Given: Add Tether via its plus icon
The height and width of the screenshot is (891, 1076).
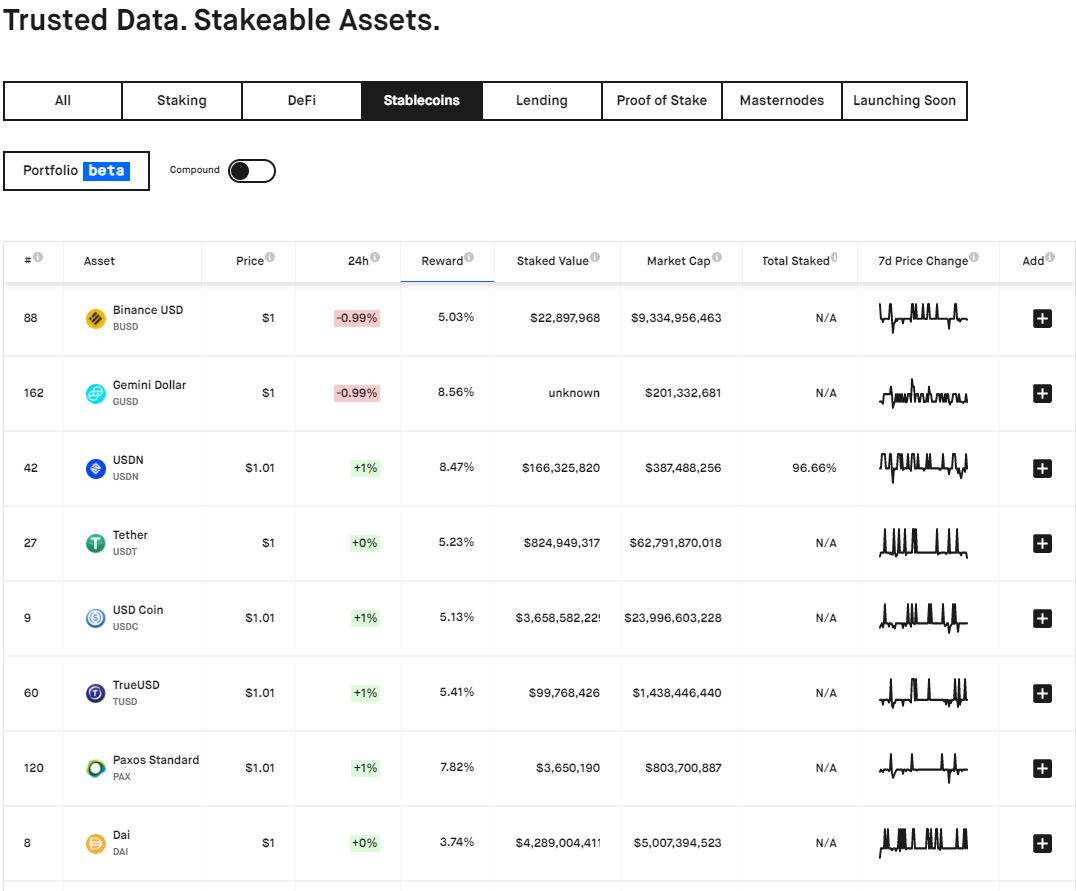Looking at the screenshot, I should click(x=1042, y=544).
